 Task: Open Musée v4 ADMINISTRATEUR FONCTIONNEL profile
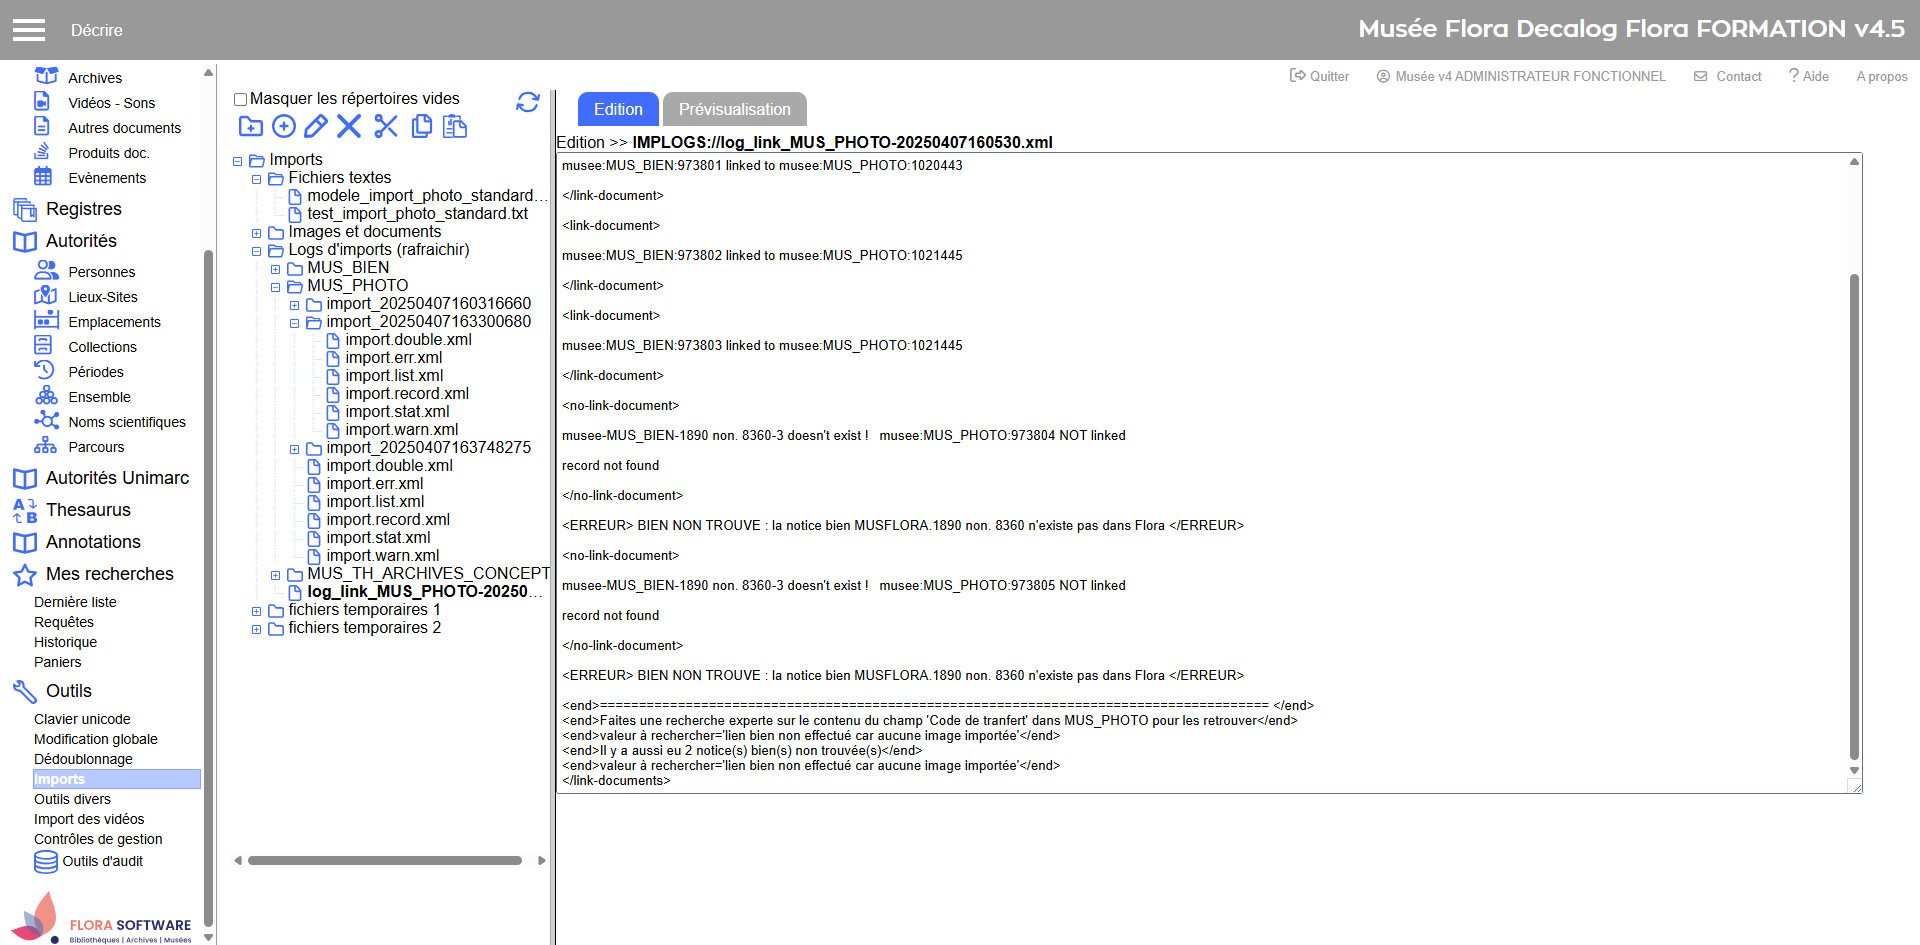point(1521,76)
